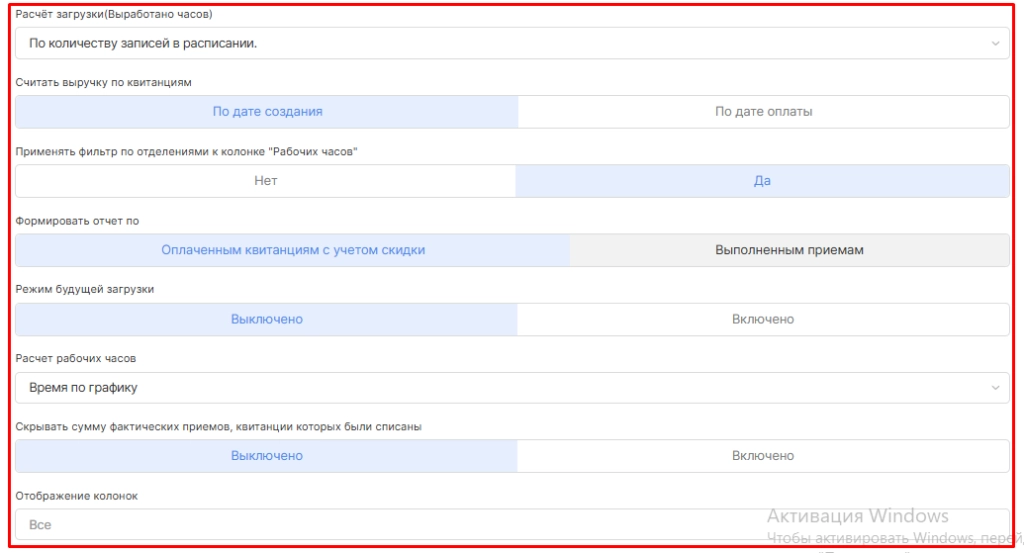
Task: Set 'Режим будущей загрузки' to 'Включено'
Action: click(763, 319)
